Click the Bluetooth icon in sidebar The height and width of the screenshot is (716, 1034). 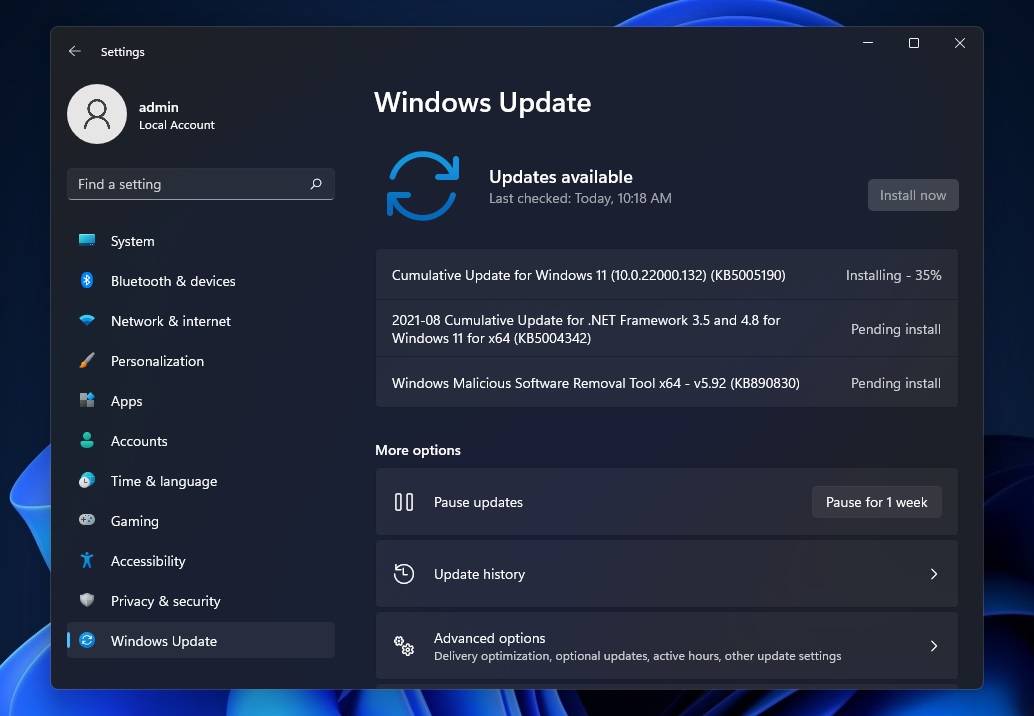pyautogui.click(x=87, y=280)
